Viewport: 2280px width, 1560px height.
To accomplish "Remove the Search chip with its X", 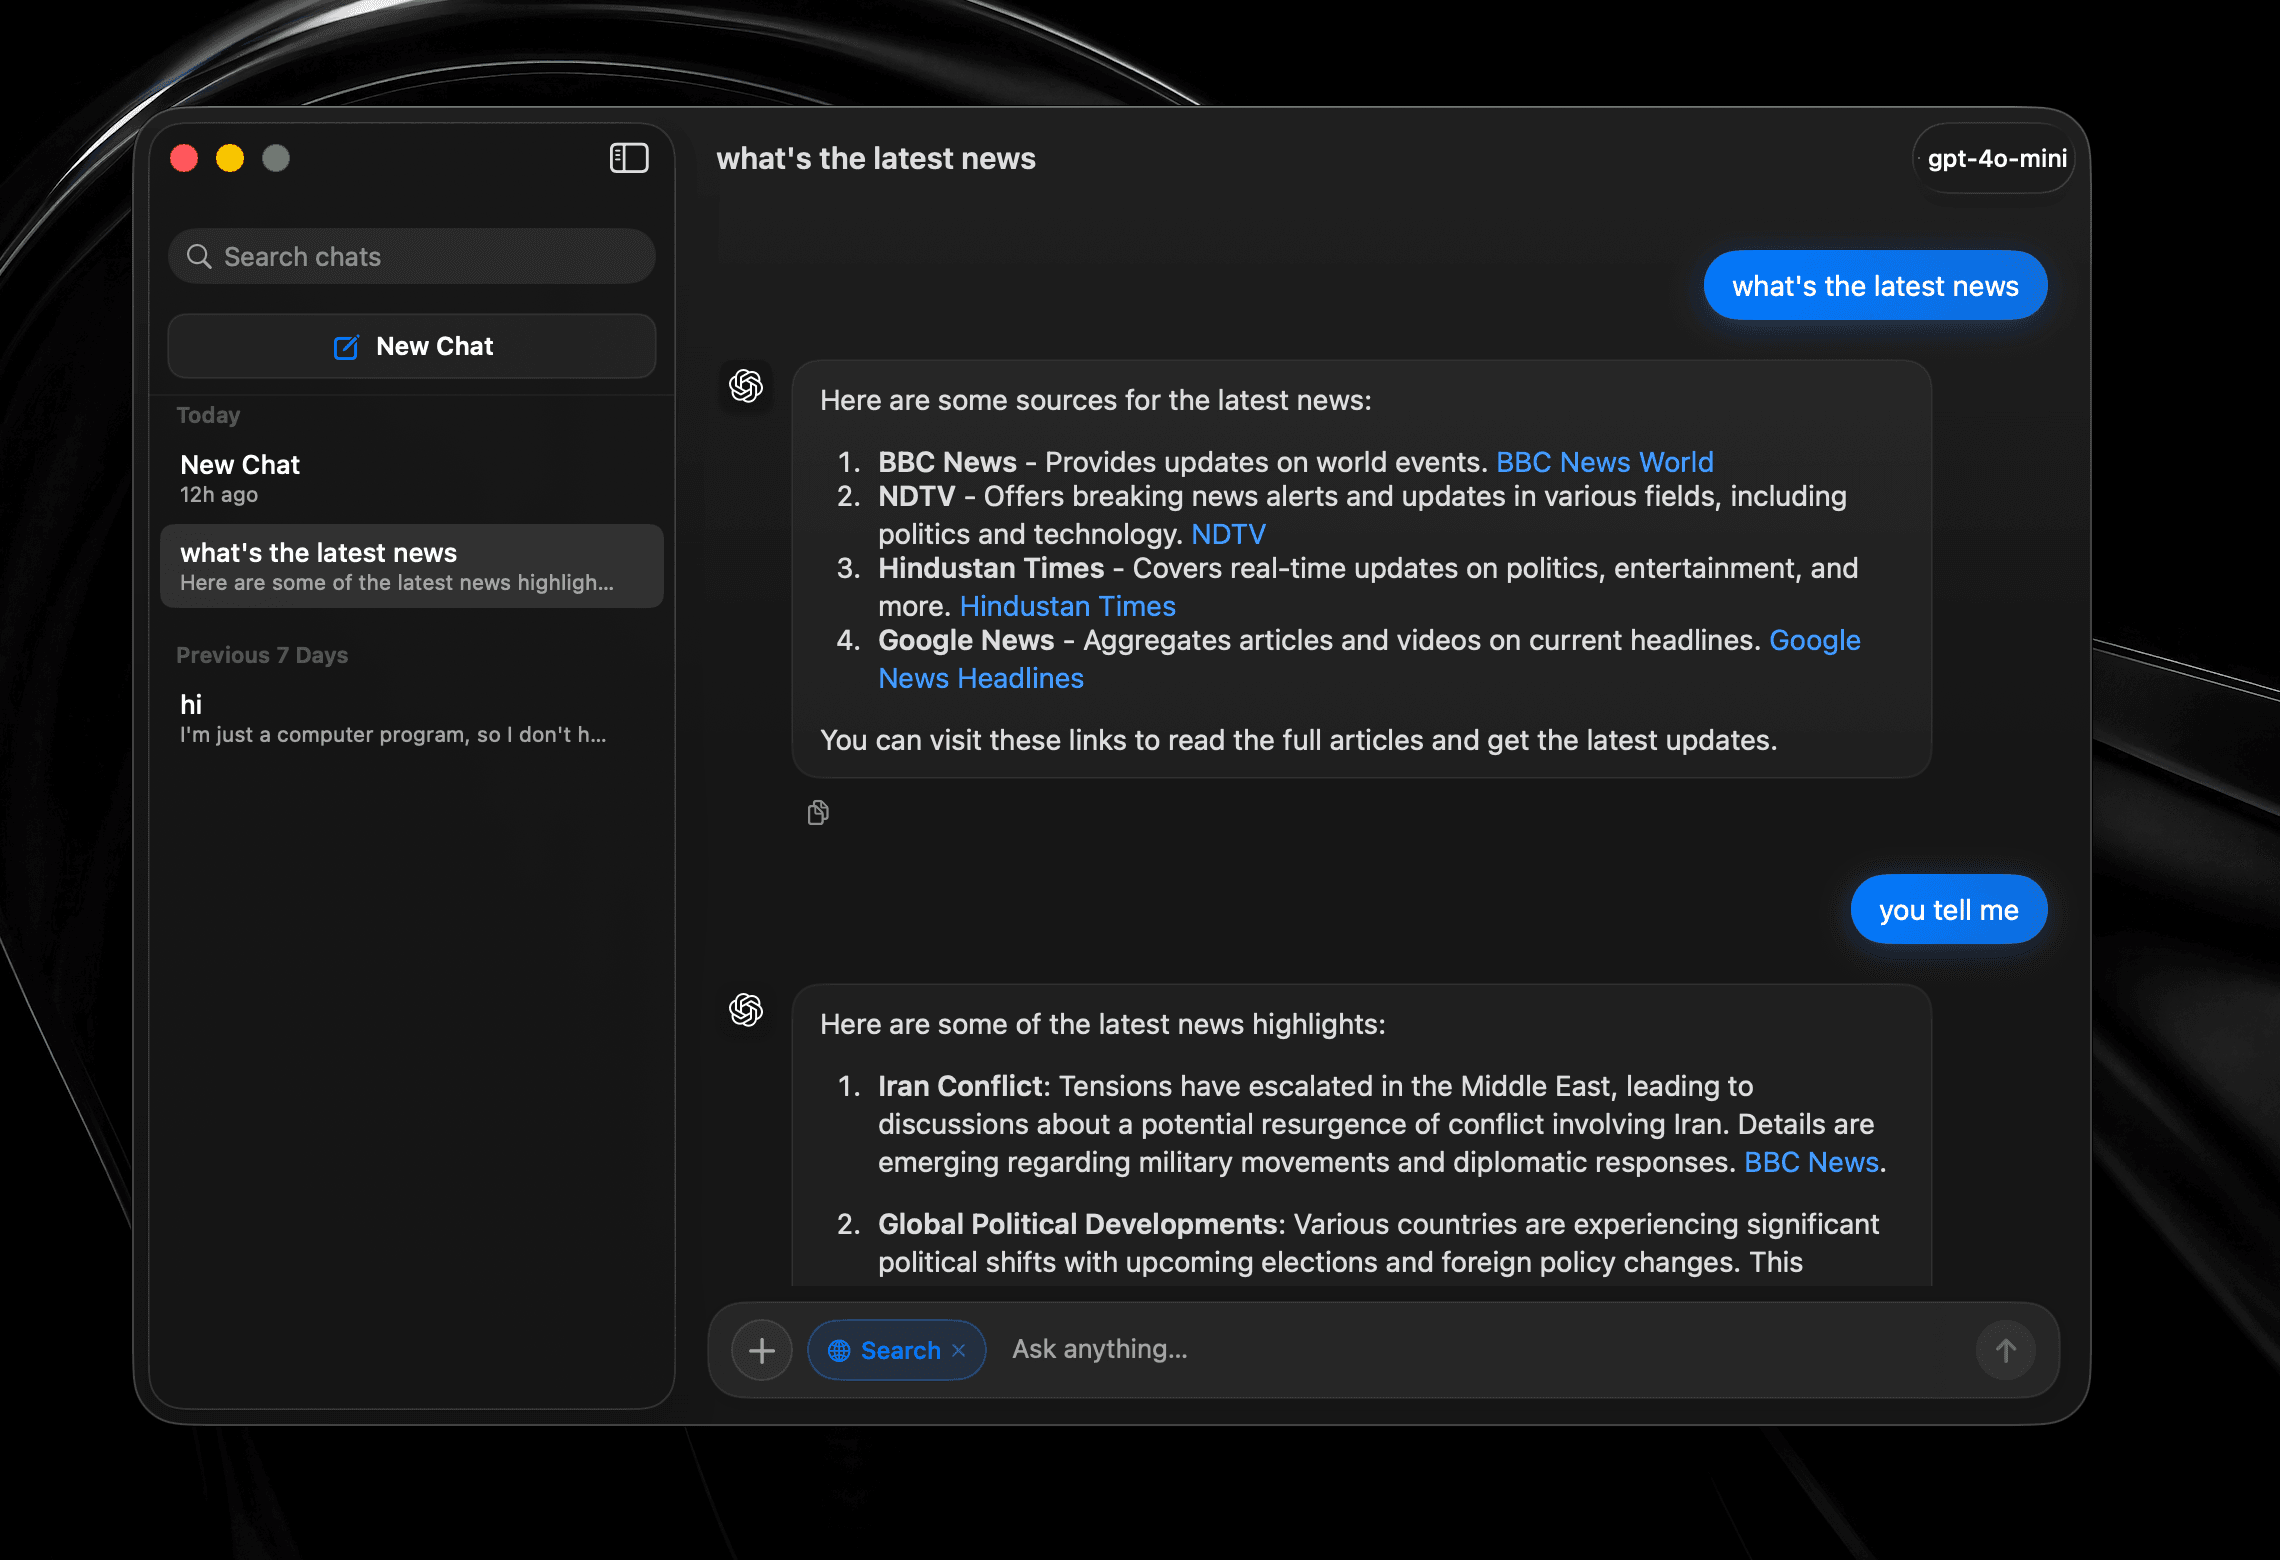I will [x=959, y=1351].
